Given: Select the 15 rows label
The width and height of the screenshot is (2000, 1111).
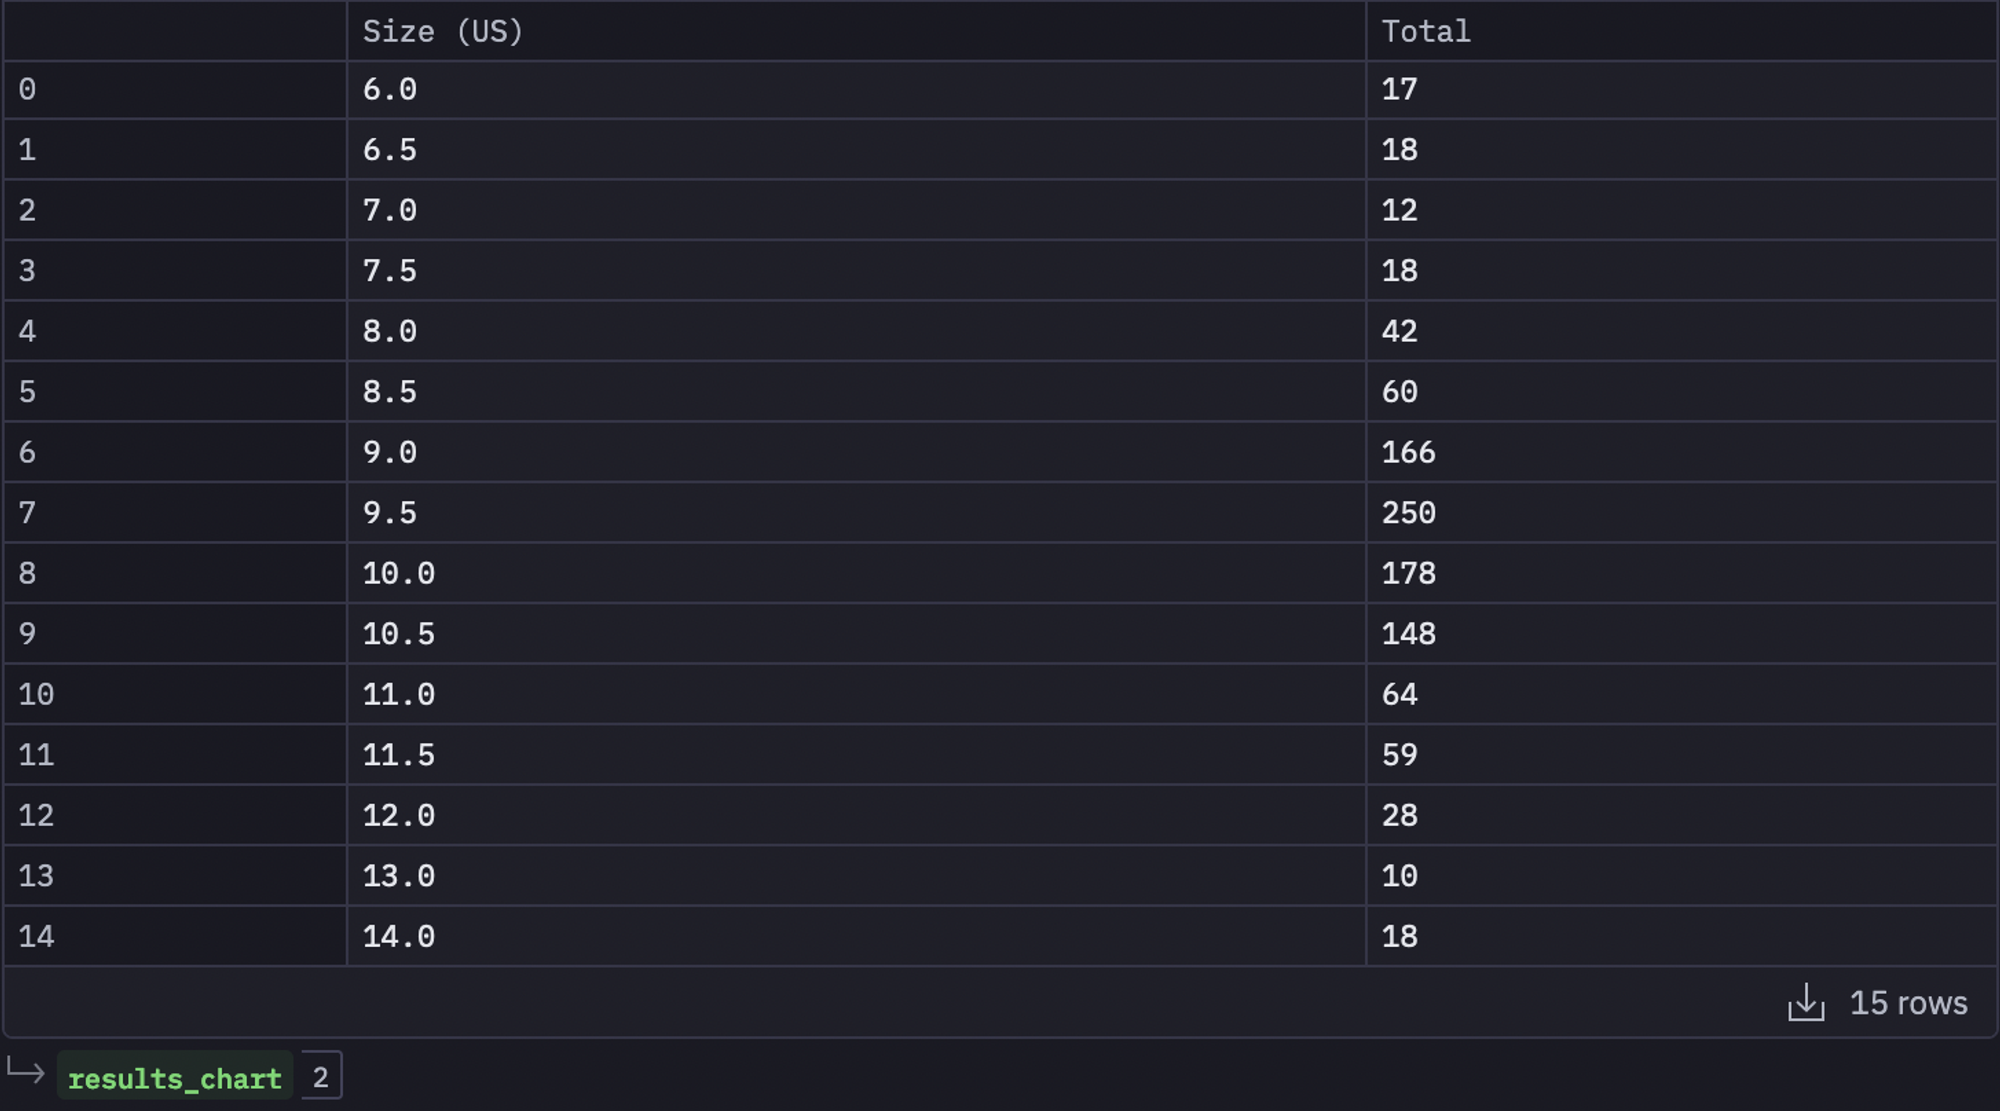Looking at the screenshot, I should click(x=1908, y=1002).
